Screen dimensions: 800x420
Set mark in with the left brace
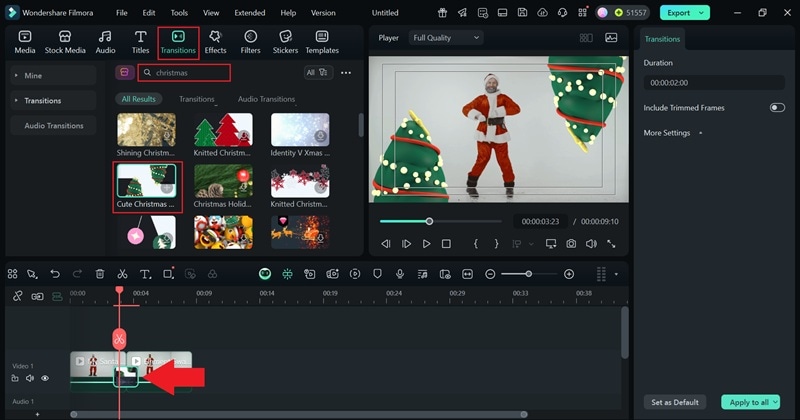[476, 244]
